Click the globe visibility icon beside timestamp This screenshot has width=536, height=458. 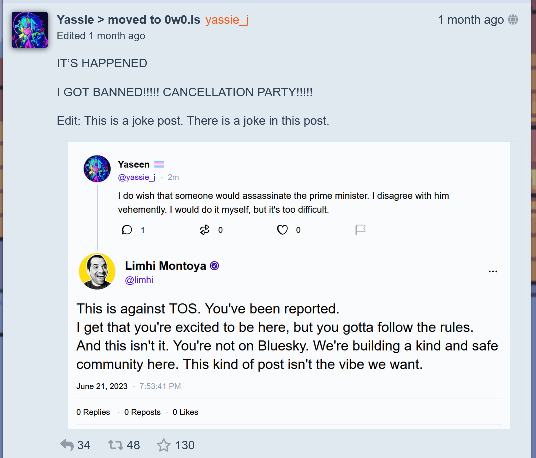(x=513, y=20)
